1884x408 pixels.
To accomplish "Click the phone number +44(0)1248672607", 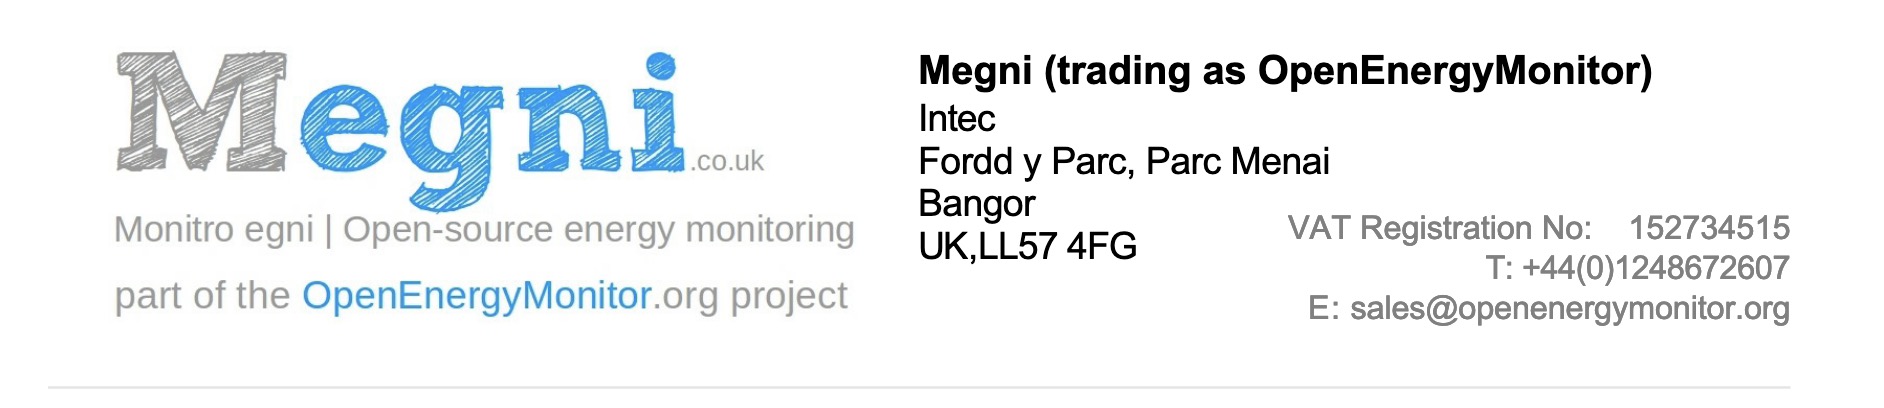I will [1655, 268].
